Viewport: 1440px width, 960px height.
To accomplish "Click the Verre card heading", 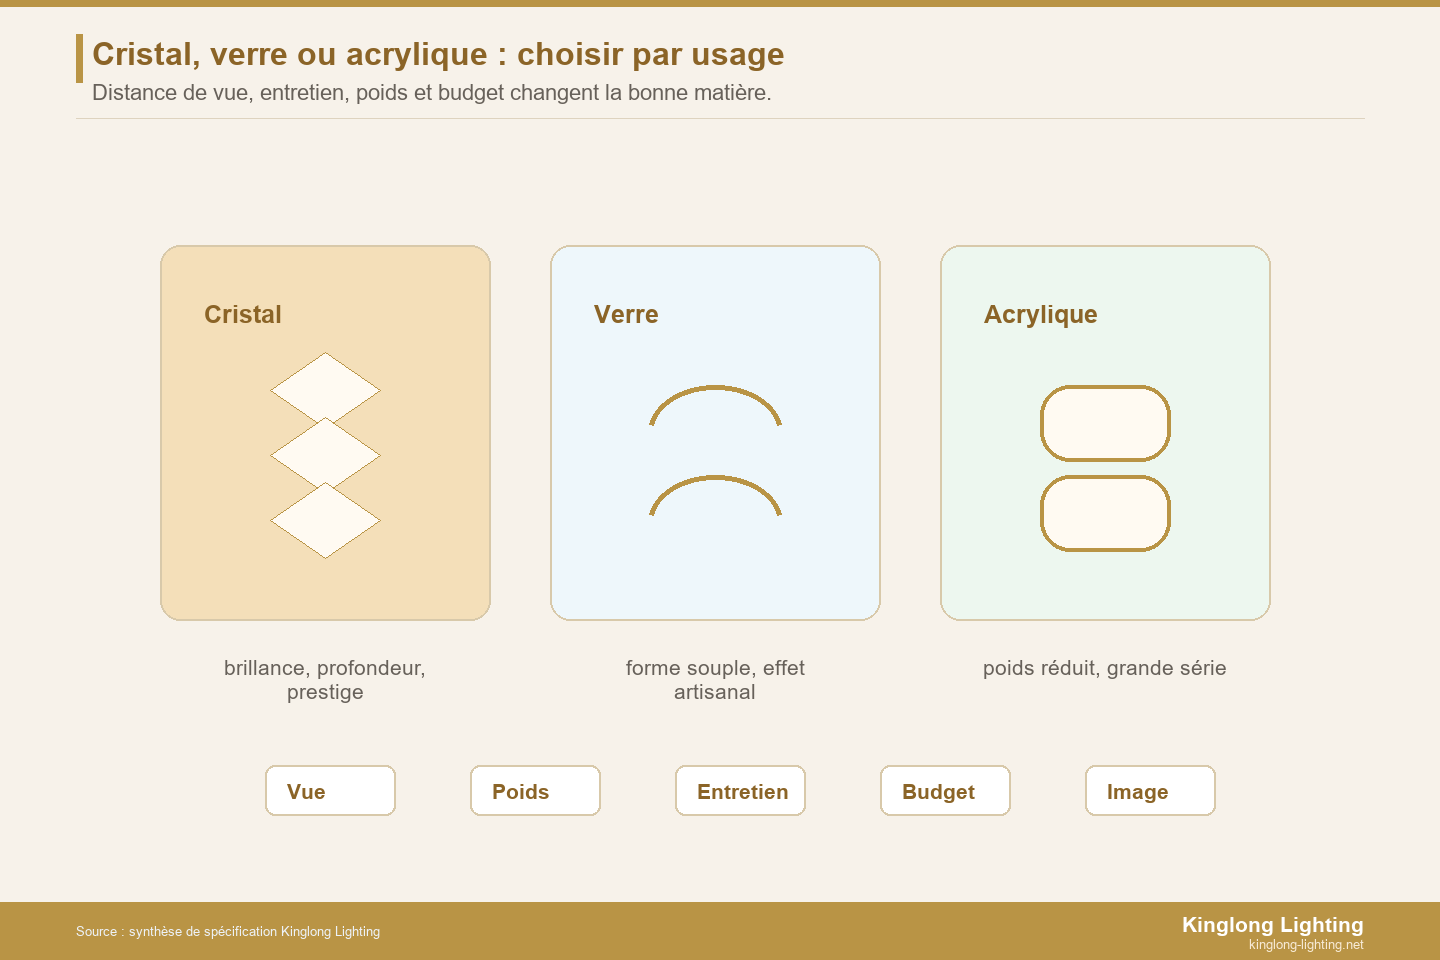I will (626, 314).
